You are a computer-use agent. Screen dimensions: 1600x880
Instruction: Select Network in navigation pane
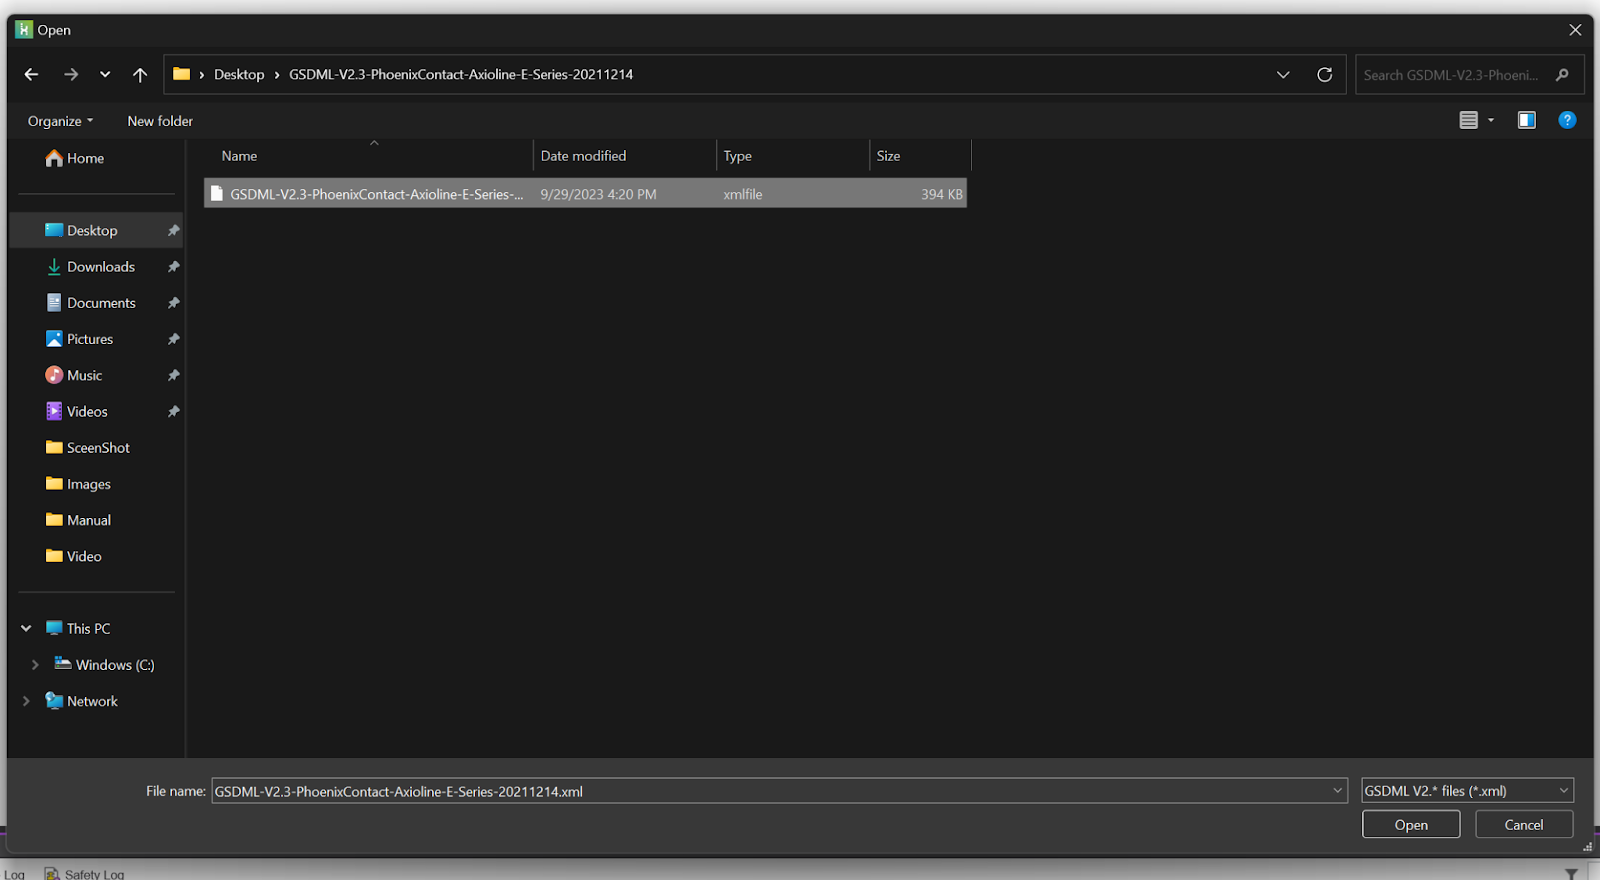click(82, 701)
